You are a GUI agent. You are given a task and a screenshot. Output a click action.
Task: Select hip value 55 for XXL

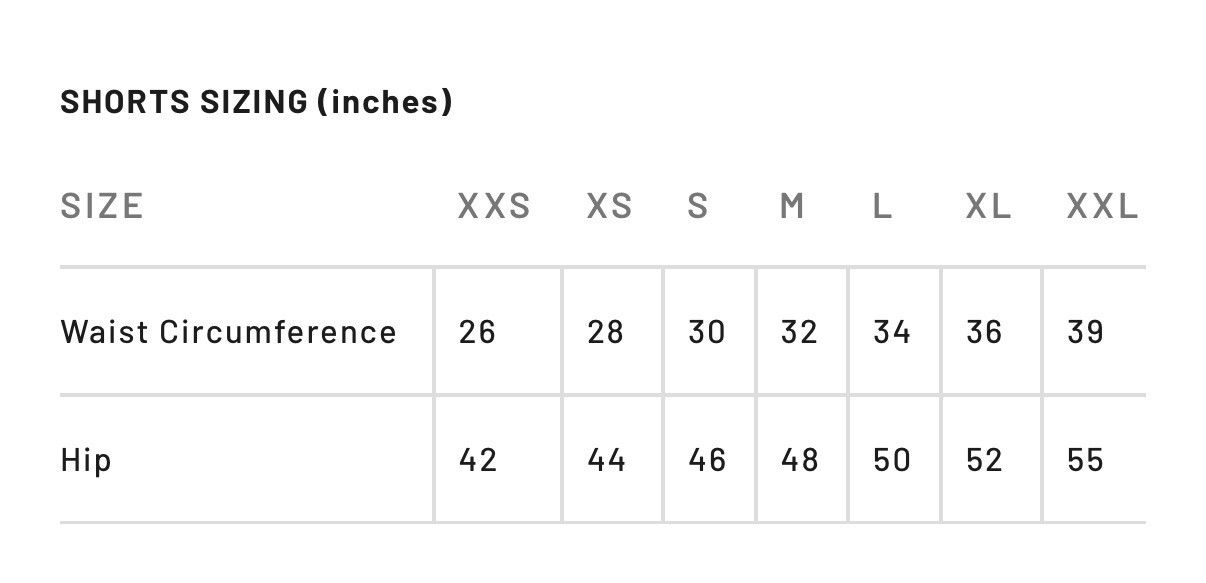click(x=1085, y=460)
